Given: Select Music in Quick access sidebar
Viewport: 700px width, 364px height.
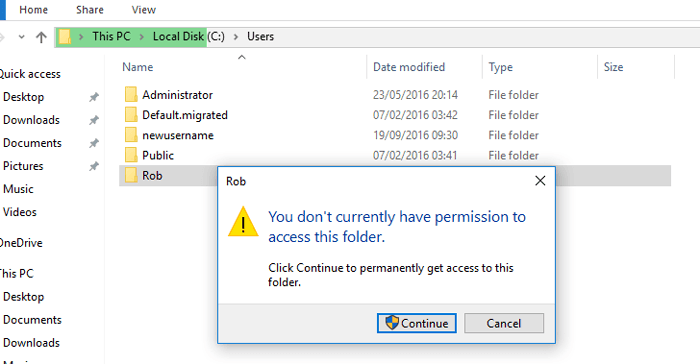Looking at the screenshot, I should click(18, 189).
